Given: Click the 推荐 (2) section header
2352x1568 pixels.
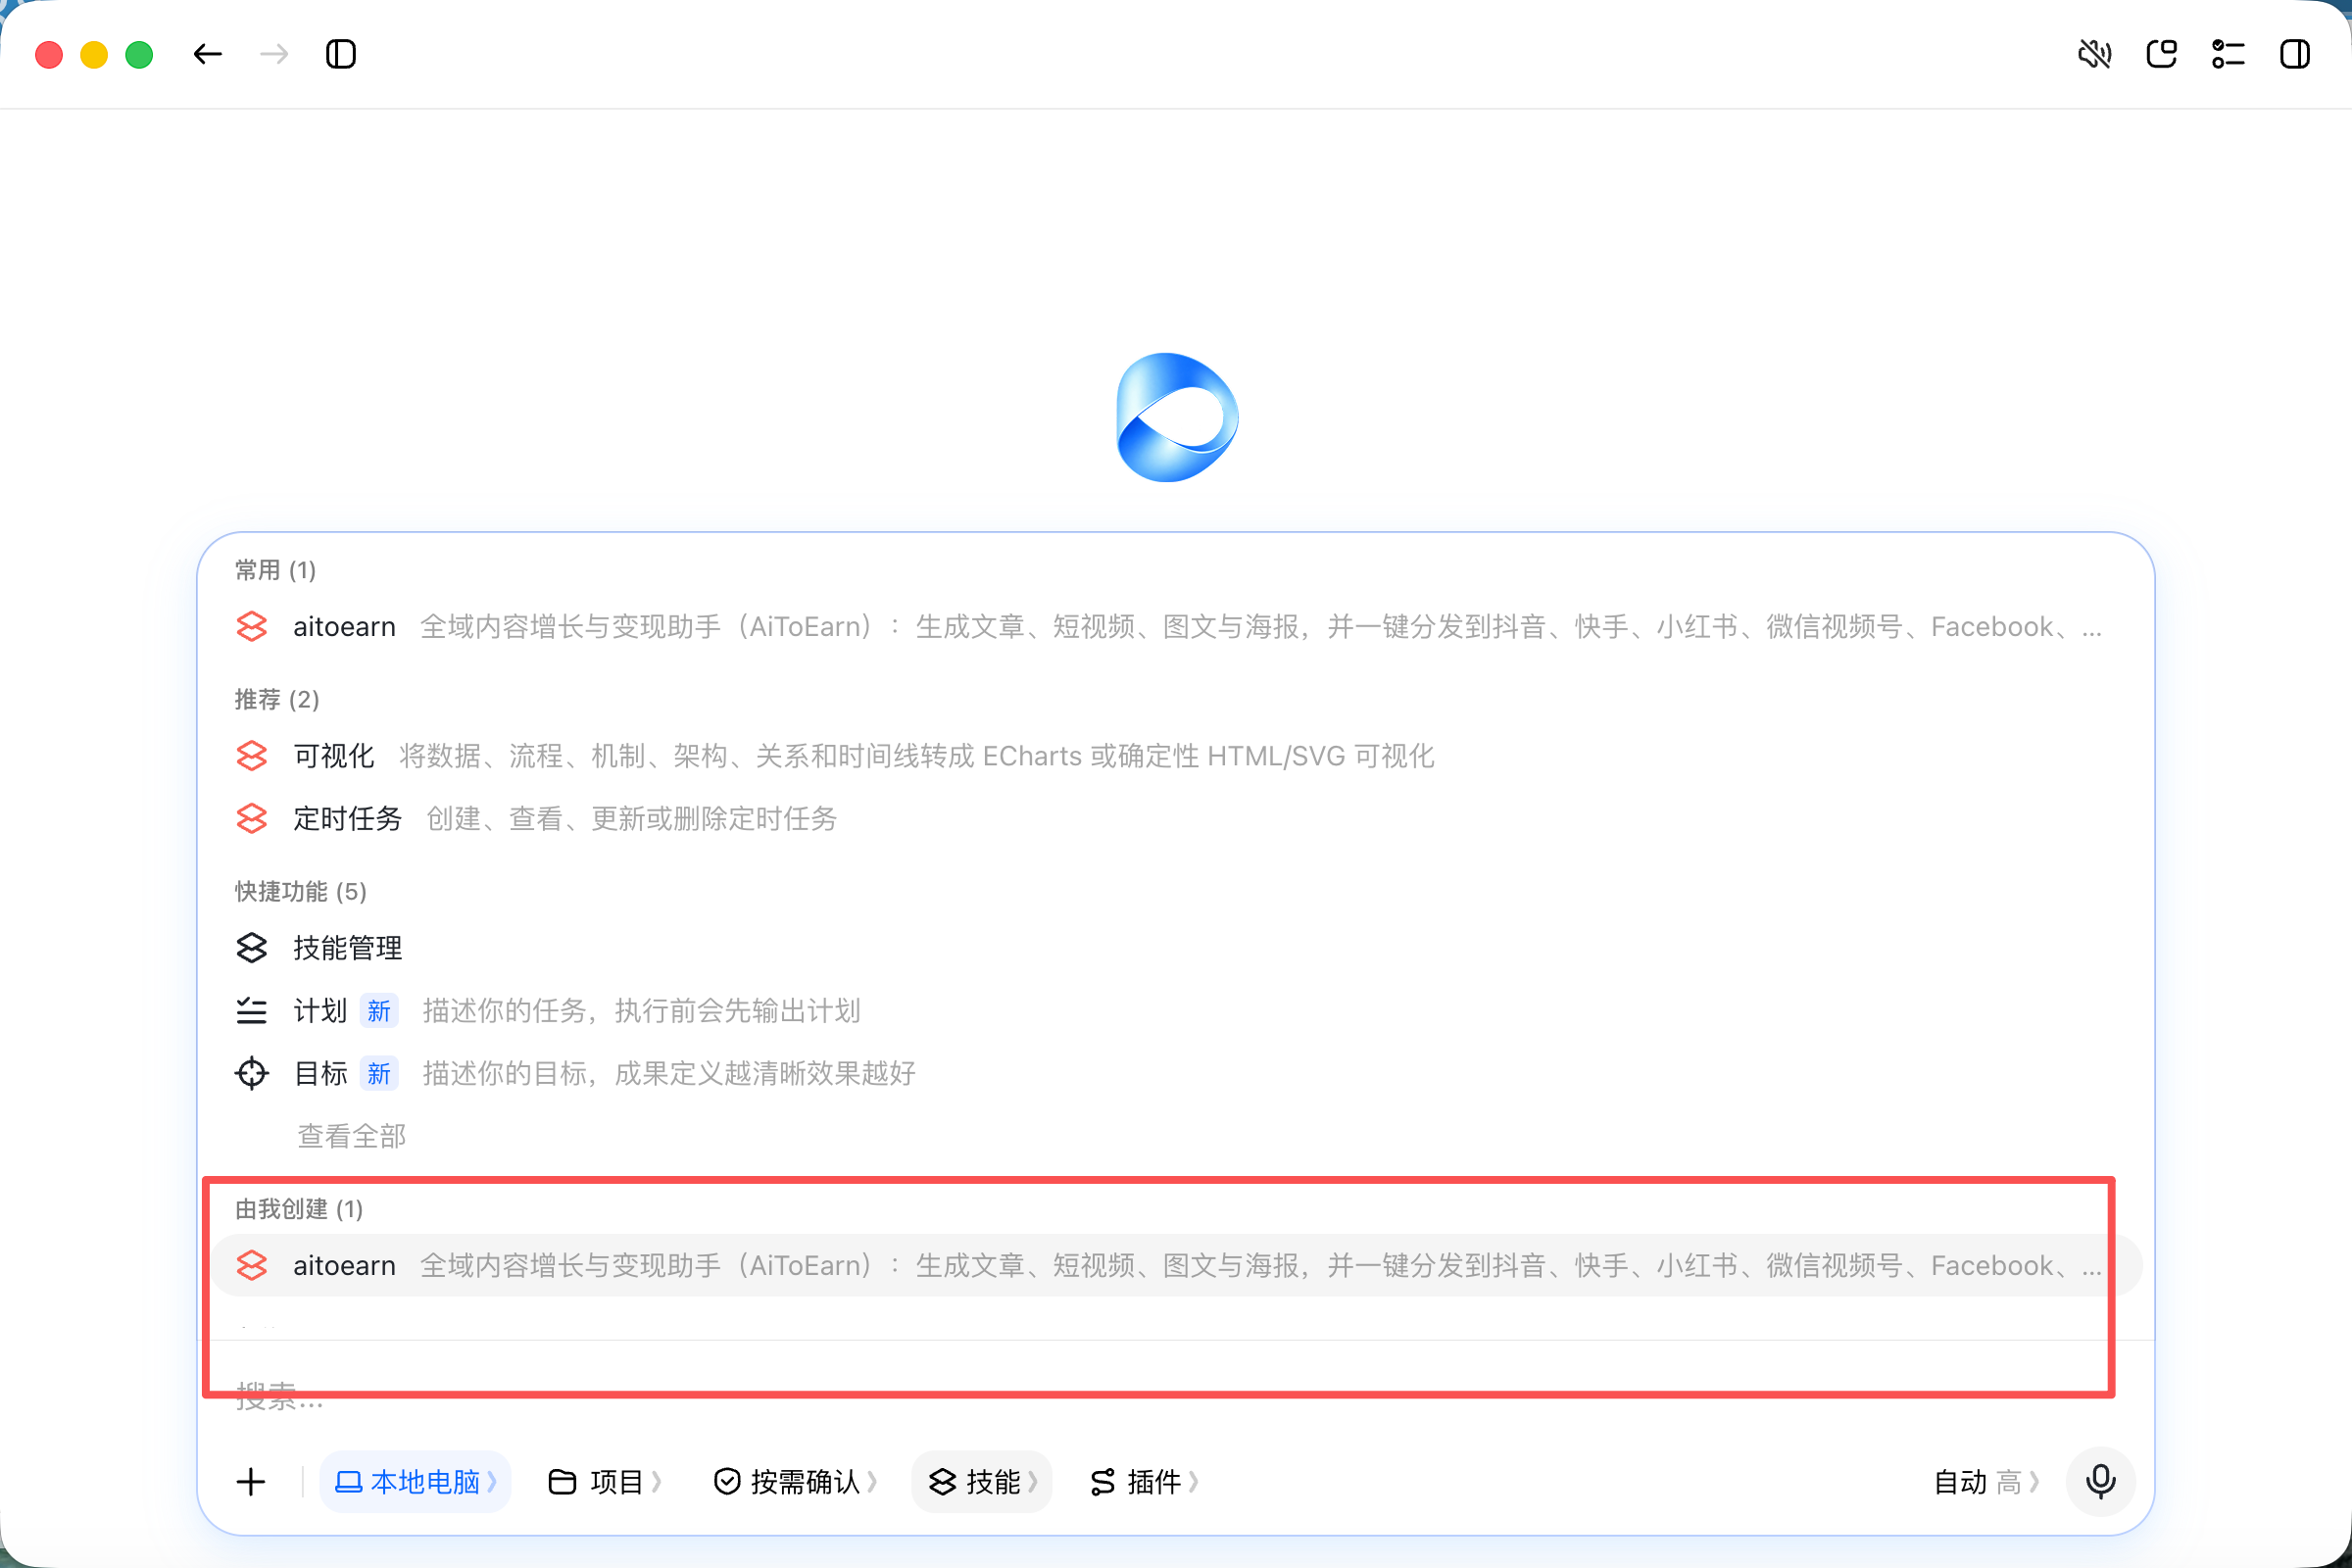Looking at the screenshot, I should pos(277,700).
